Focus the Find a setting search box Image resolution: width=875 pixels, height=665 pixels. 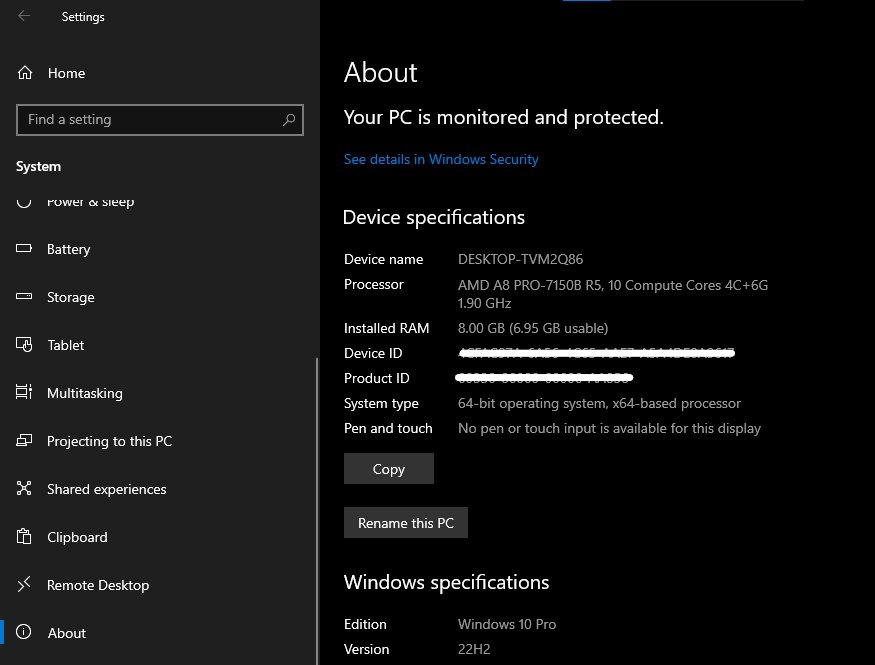[x=150, y=120]
